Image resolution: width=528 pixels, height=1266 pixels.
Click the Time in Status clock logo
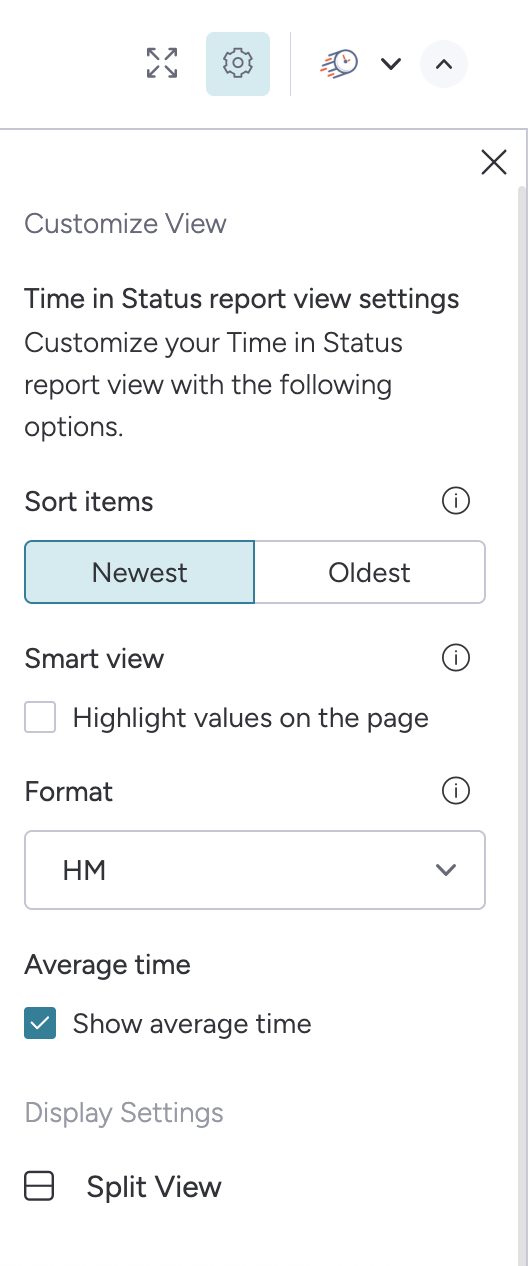coord(340,64)
